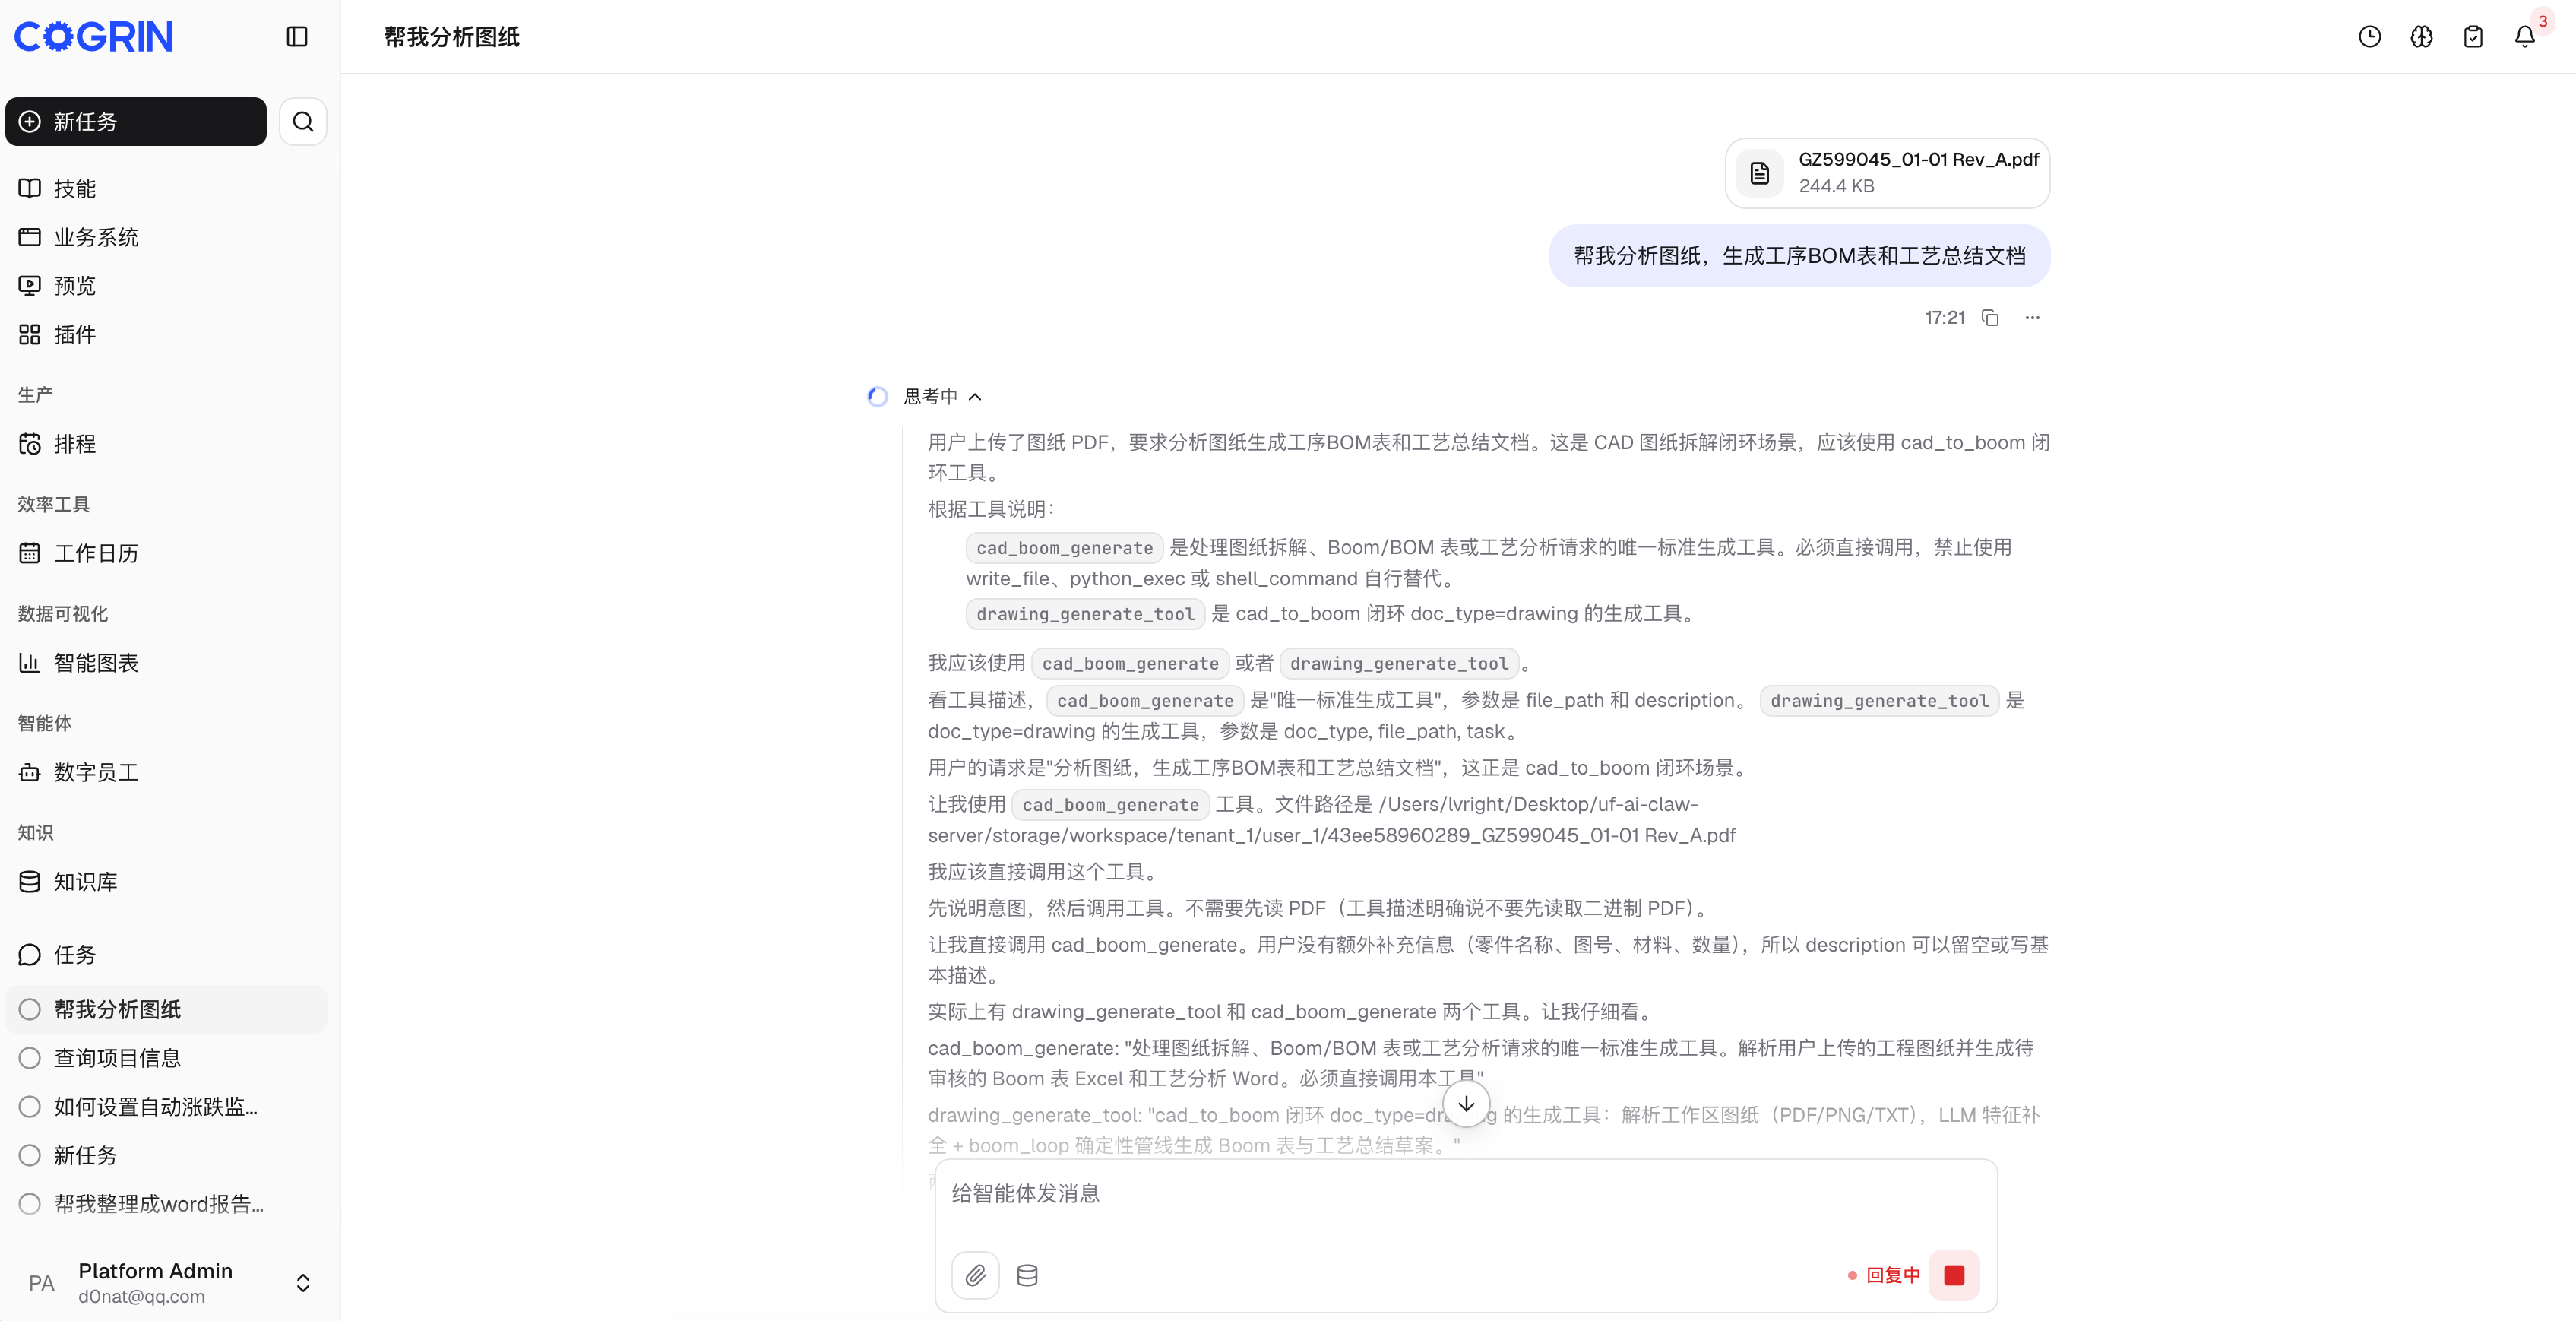Click the search icon button

pyautogui.click(x=303, y=122)
